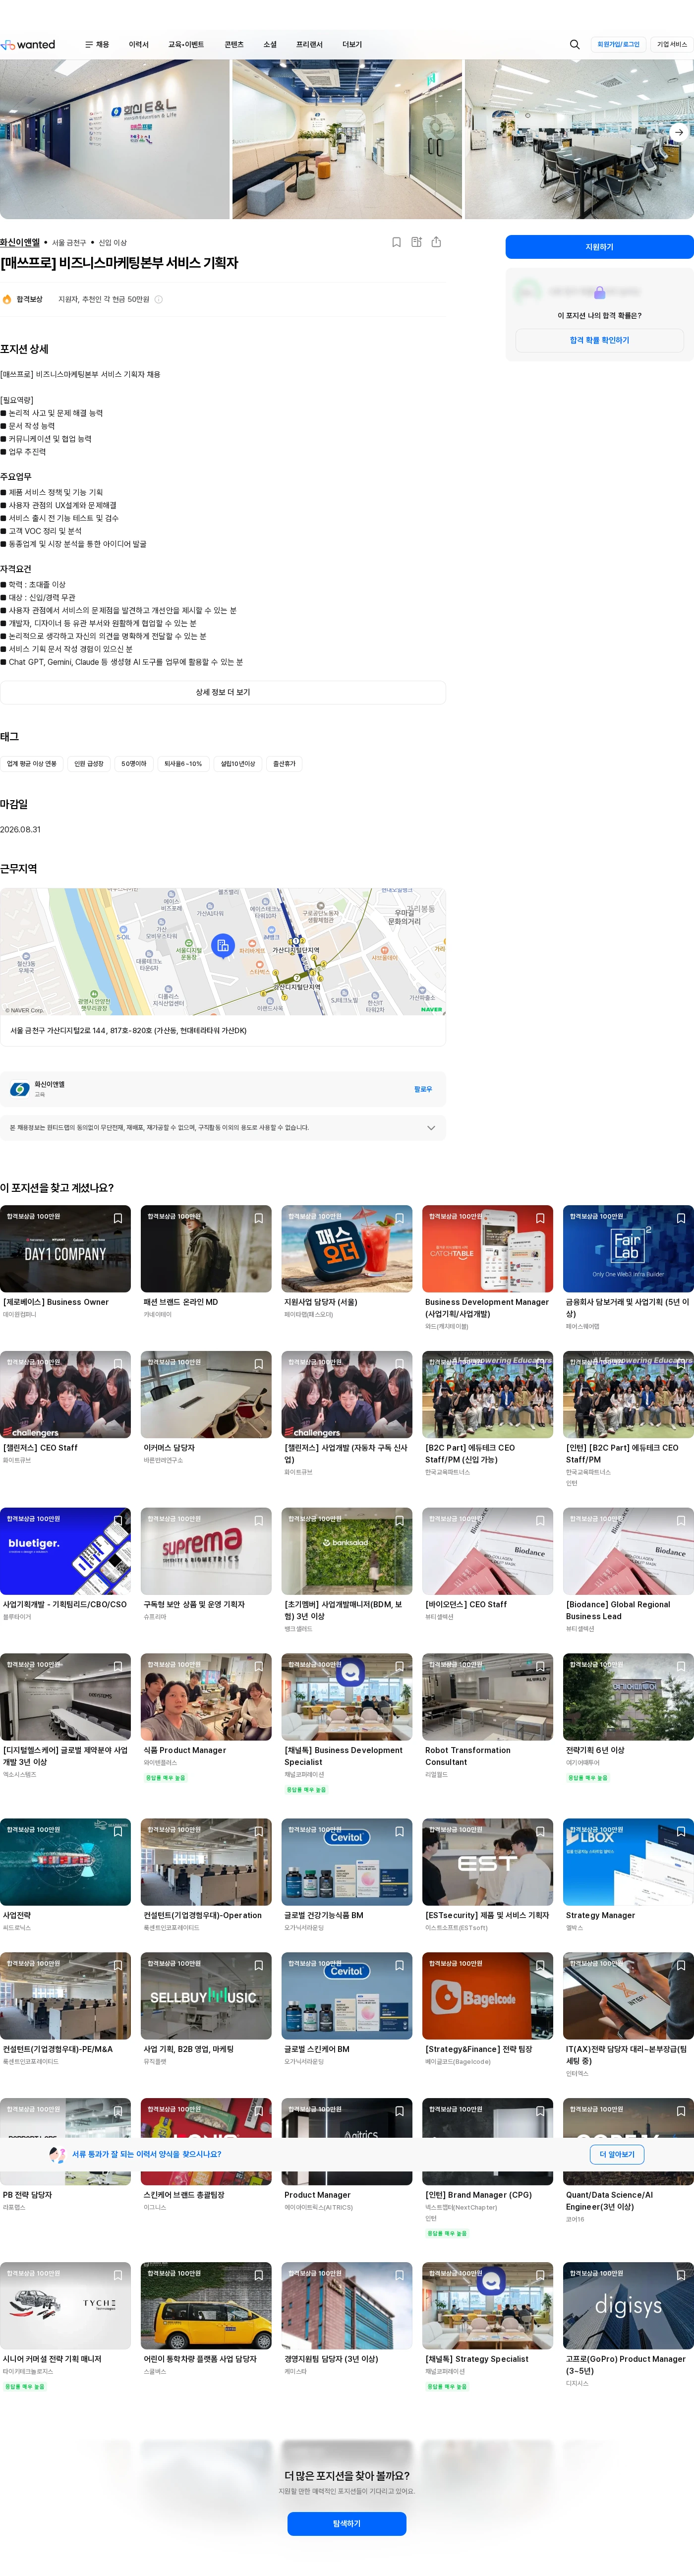Bookmark the Robot Transformation Consultant card
Screen dimensions: 694x2576
(x=541, y=1667)
